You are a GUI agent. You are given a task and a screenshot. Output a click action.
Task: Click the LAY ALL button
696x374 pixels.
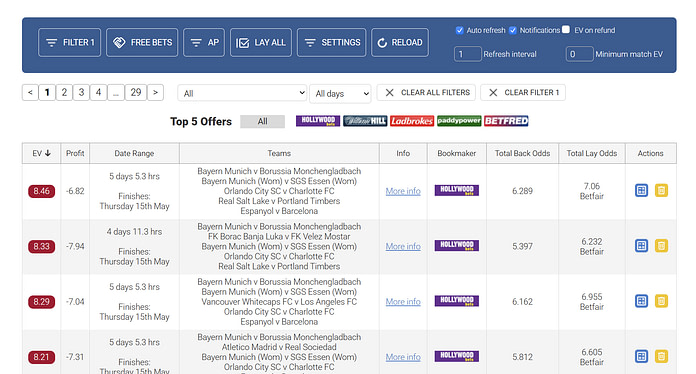click(261, 43)
